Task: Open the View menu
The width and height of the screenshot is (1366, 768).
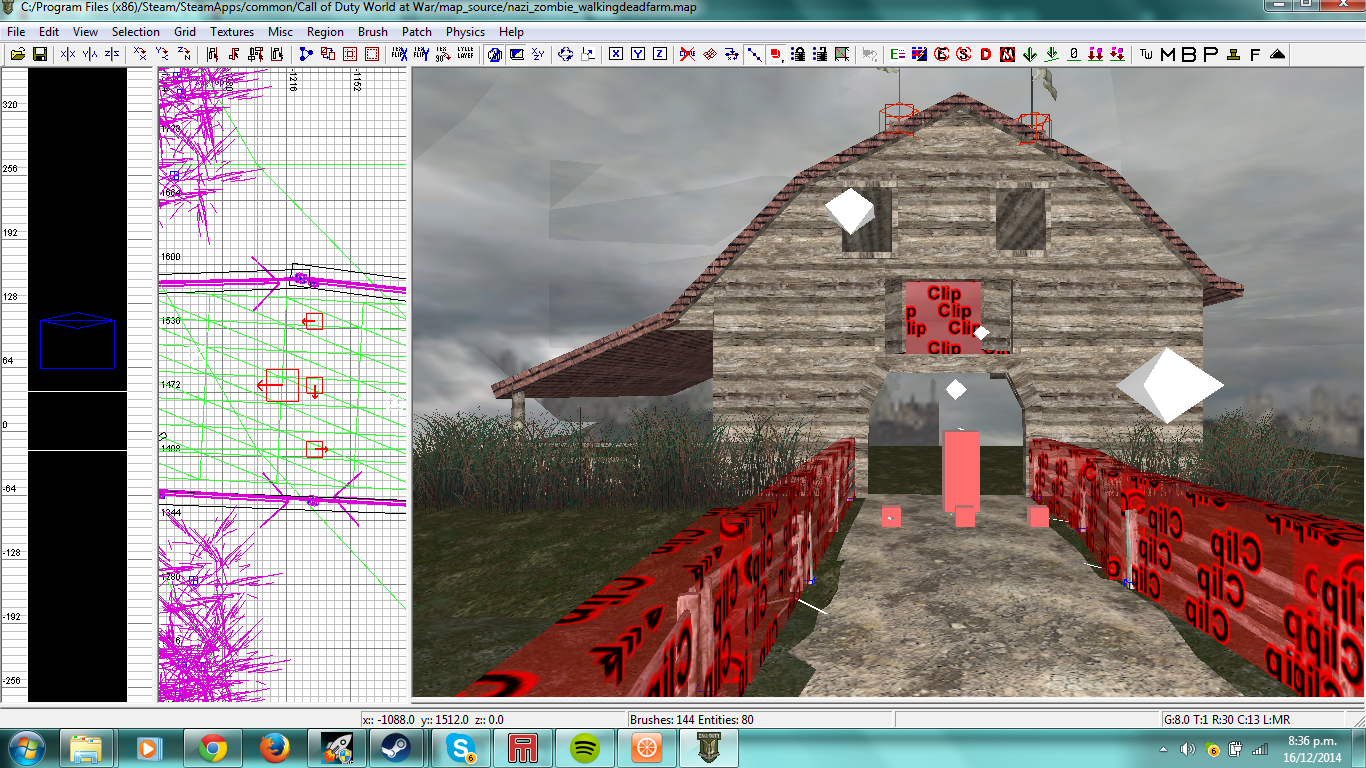Action: coord(85,31)
